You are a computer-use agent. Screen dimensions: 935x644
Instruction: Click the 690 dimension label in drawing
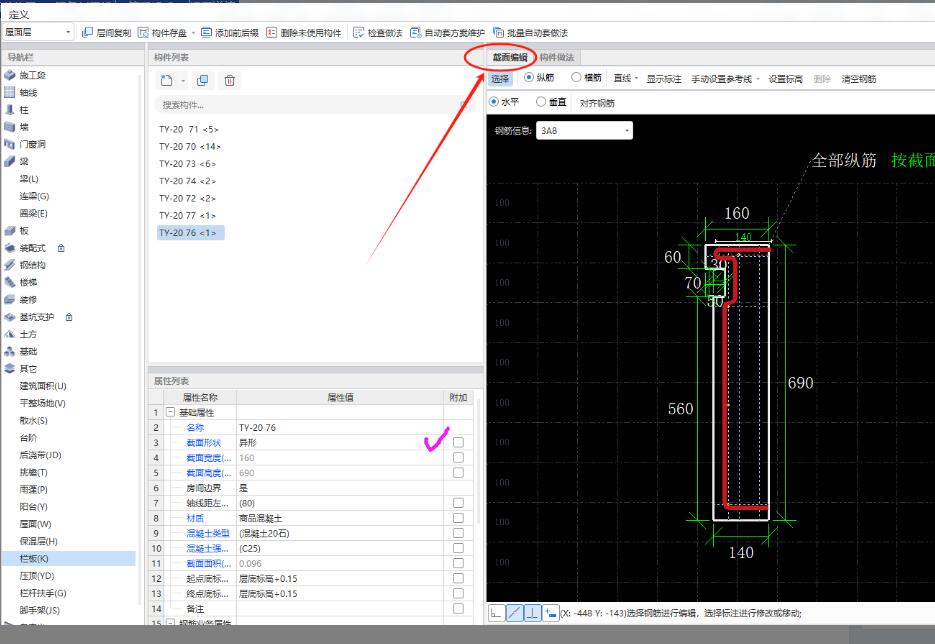click(x=800, y=383)
